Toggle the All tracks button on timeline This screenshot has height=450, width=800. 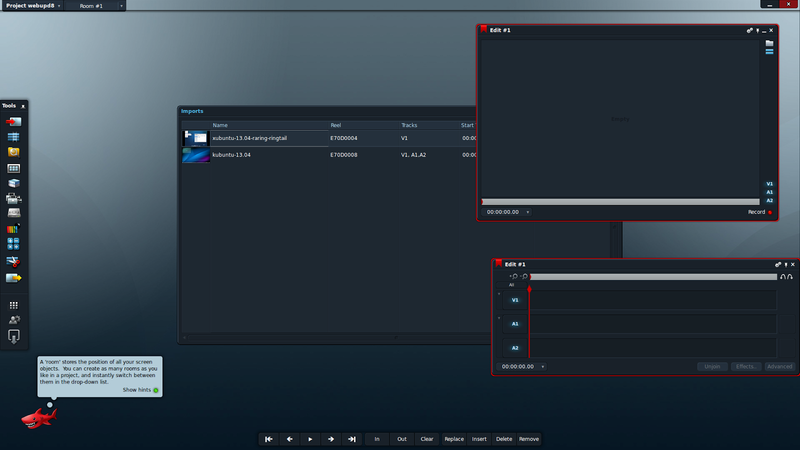[511, 285]
